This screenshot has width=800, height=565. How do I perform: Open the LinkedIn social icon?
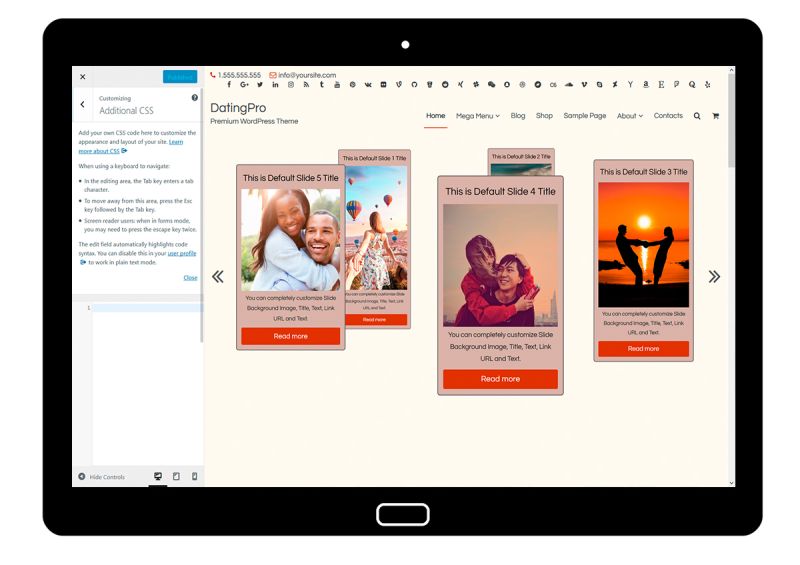276,85
